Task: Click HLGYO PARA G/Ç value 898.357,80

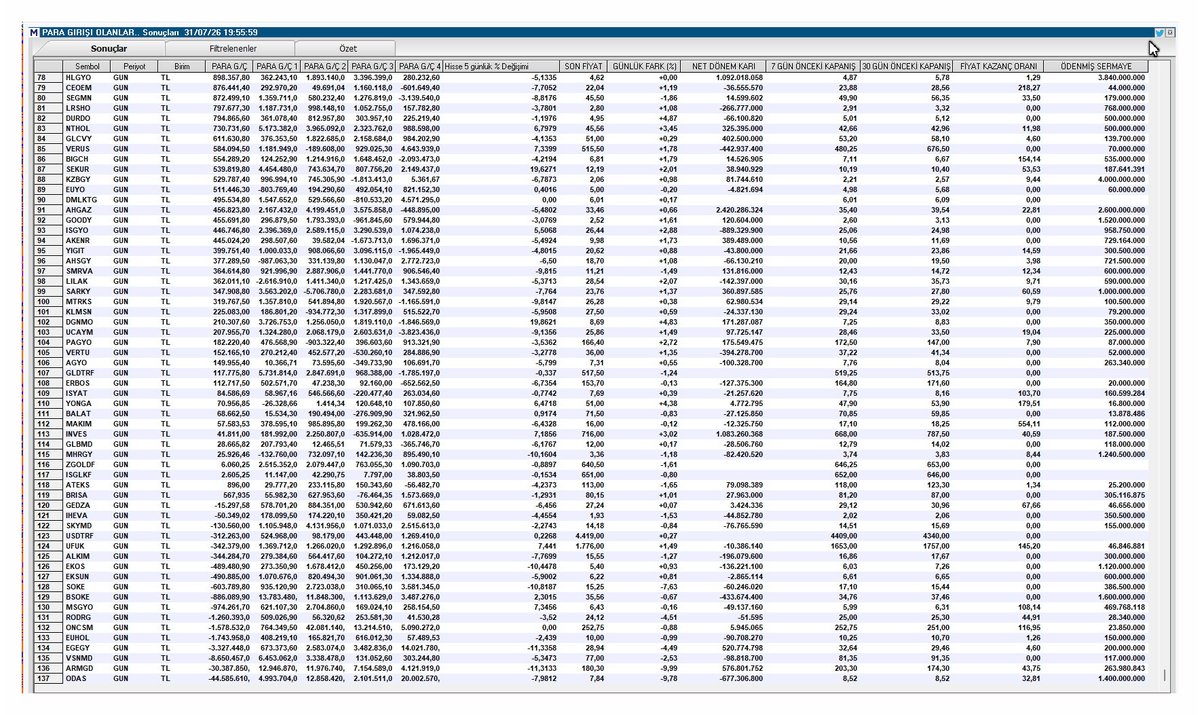Action: (229, 77)
